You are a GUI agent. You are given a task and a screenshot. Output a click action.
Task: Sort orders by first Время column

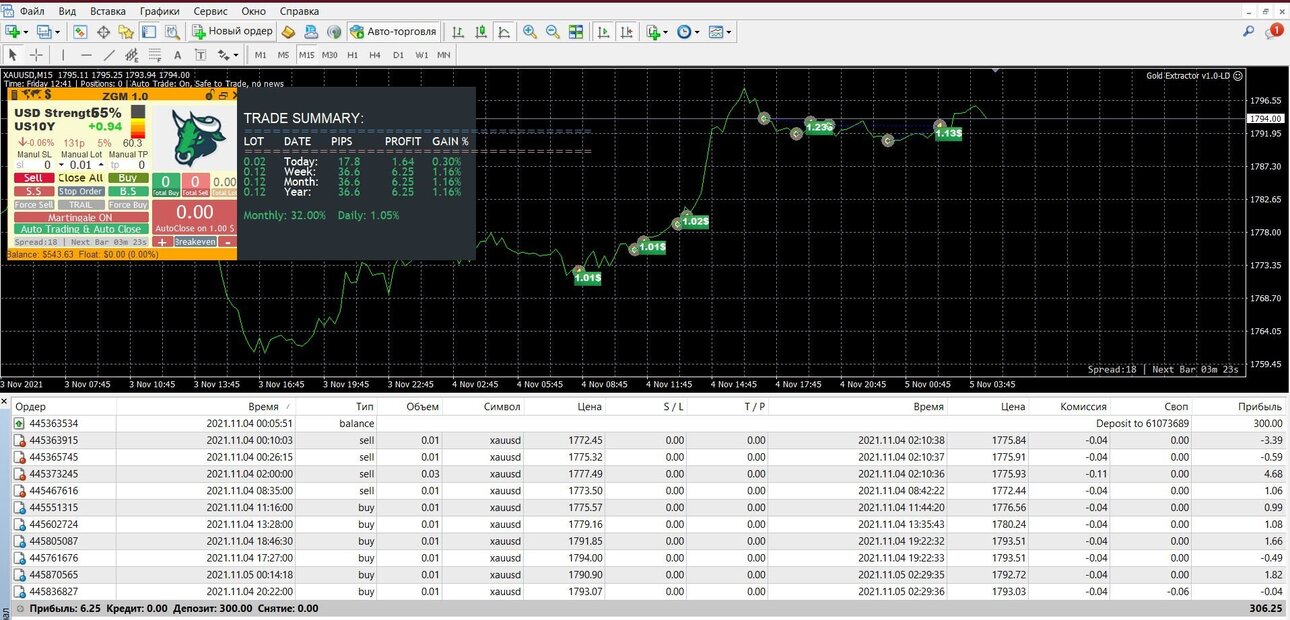pos(263,407)
